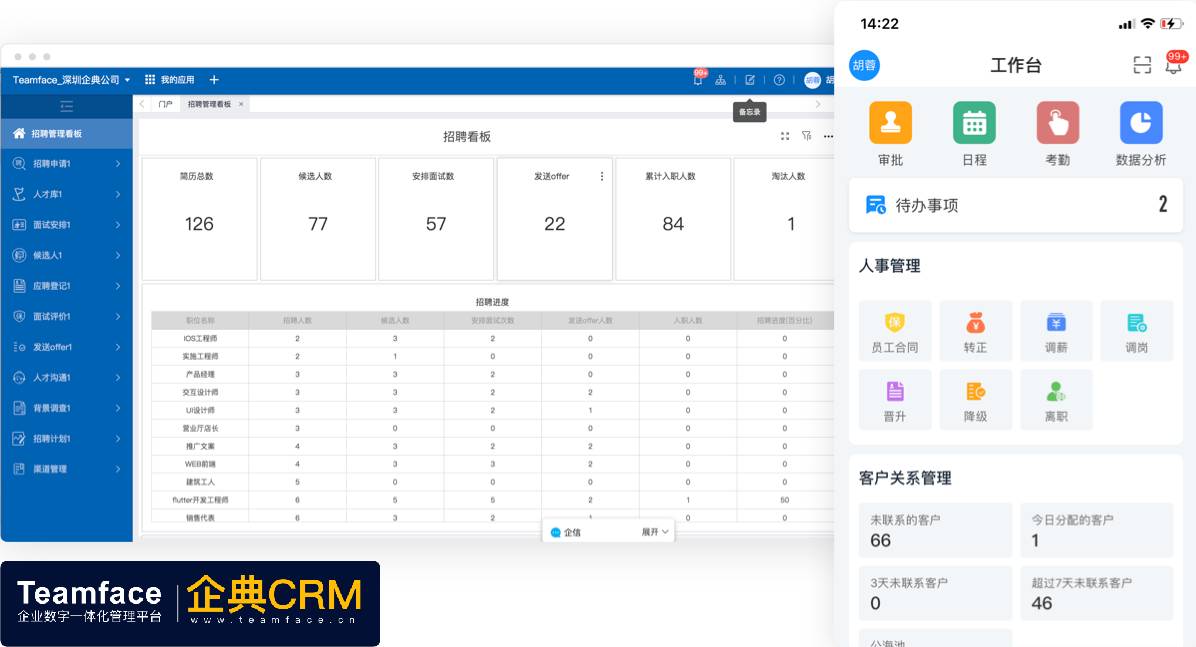Open the Teamface_深圳企典公司 company dropdown
The width and height of the screenshot is (1196, 647).
(x=71, y=79)
